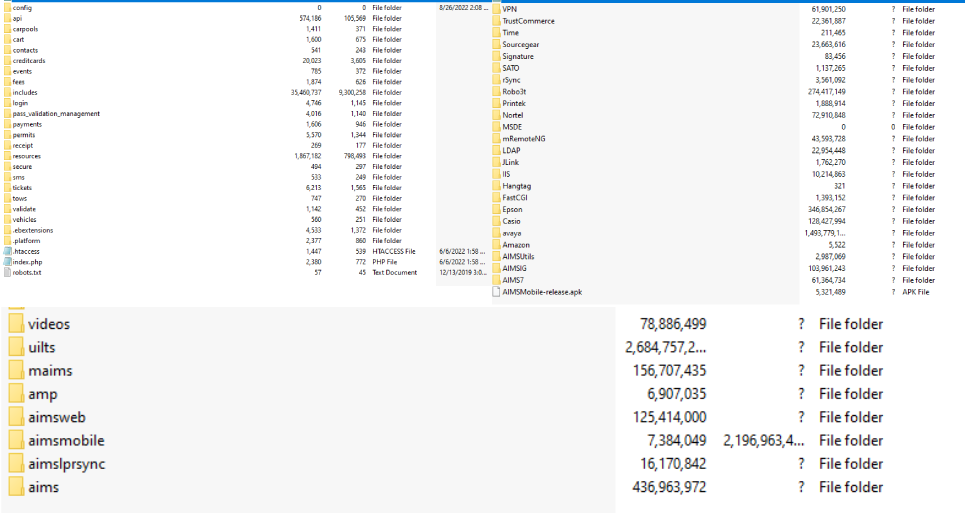Select the tickets folder name

(22, 188)
